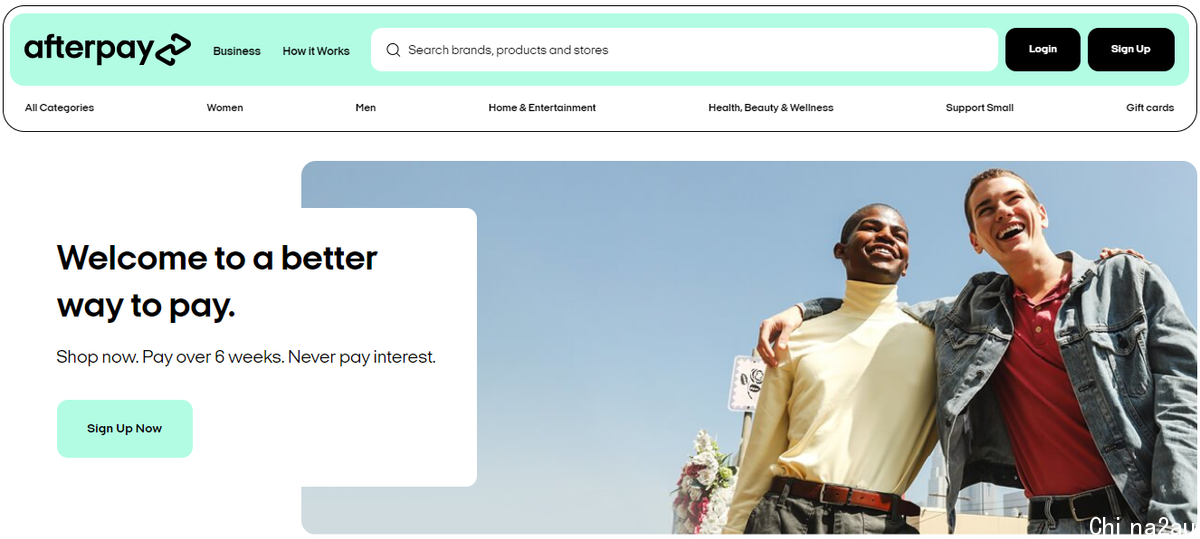Open Home & Entertainment category

542,108
